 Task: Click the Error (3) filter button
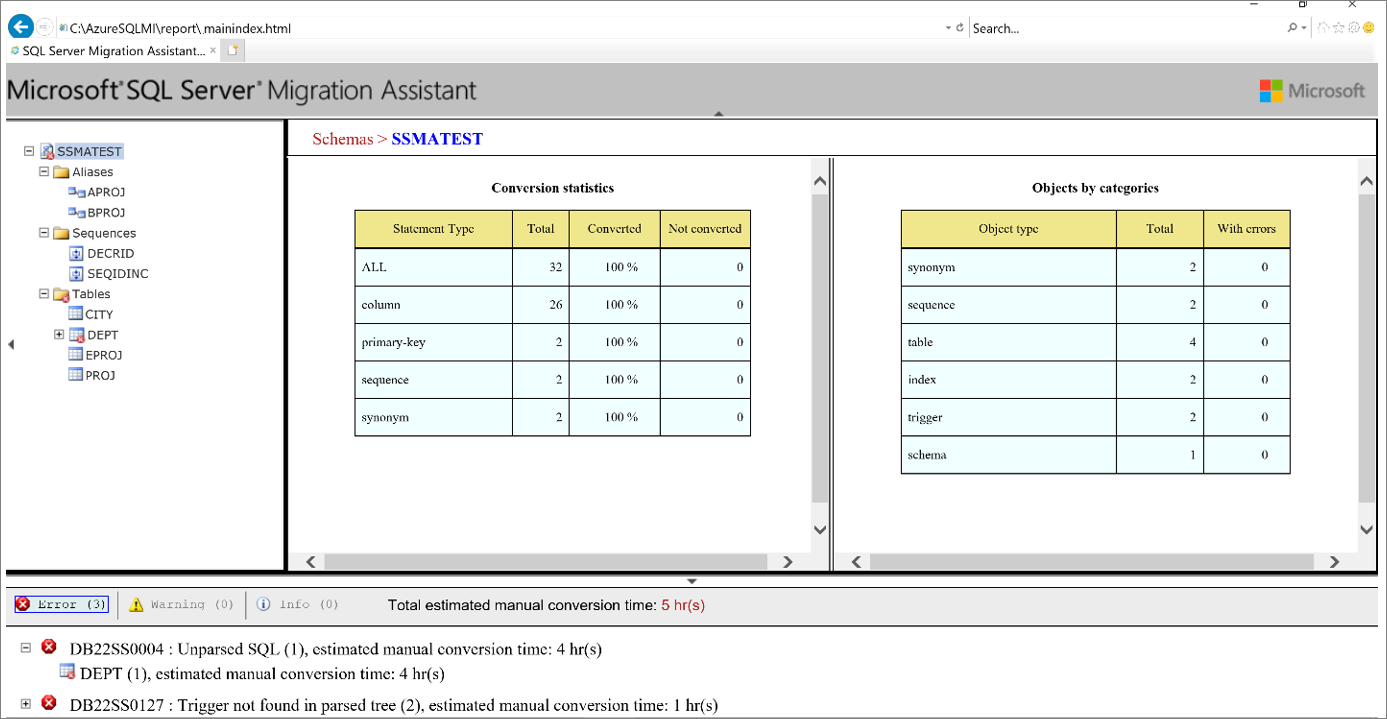[x=60, y=604]
